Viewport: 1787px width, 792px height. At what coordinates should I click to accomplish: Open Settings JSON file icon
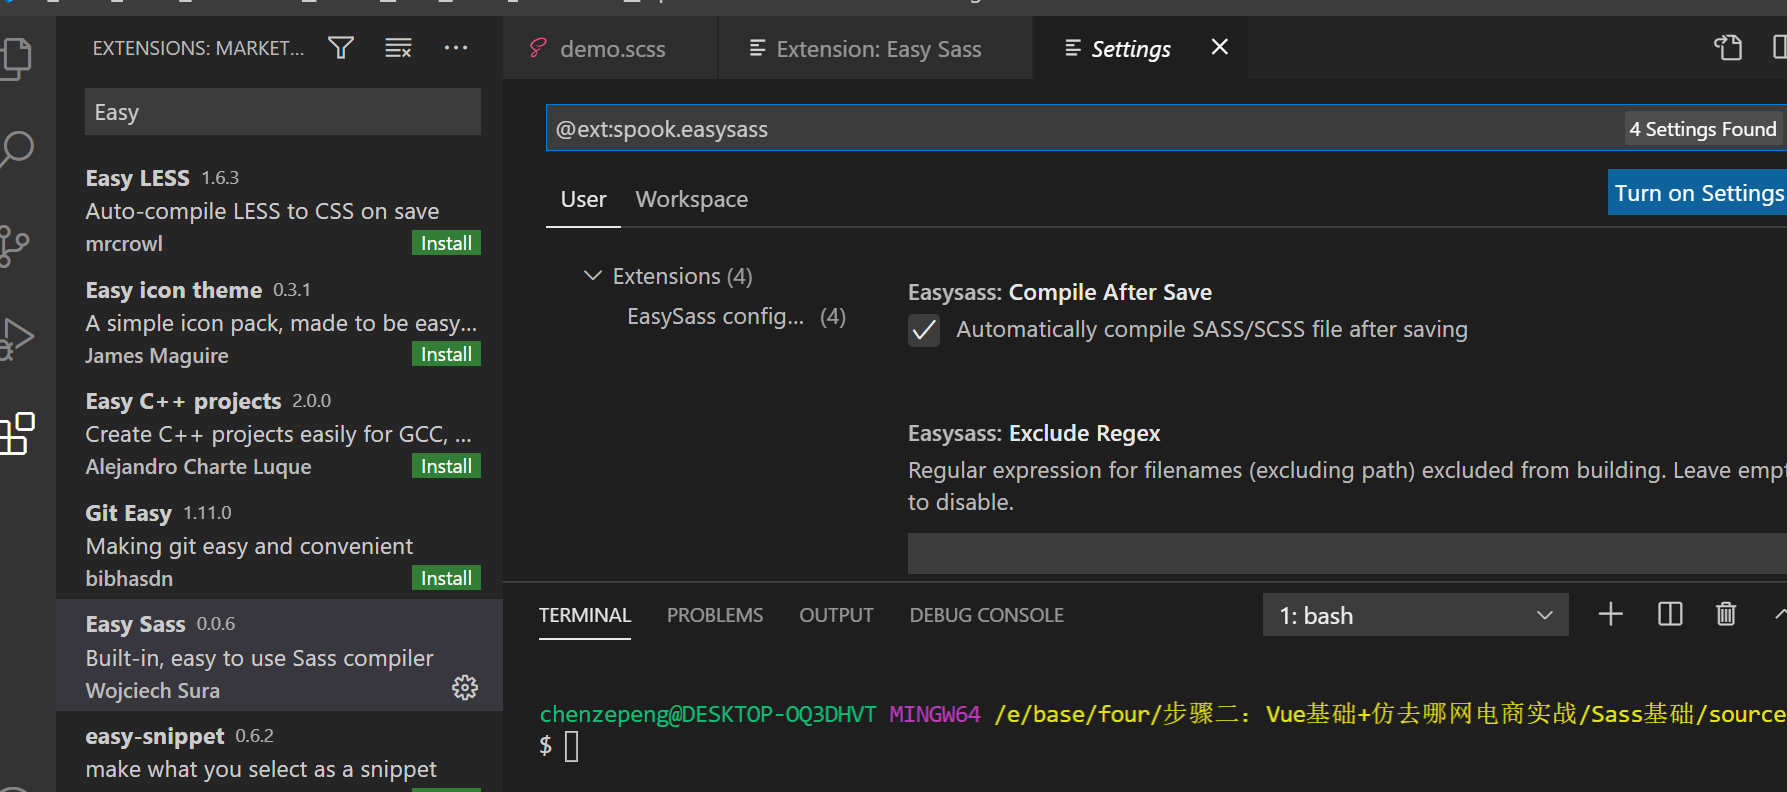(x=1728, y=47)
